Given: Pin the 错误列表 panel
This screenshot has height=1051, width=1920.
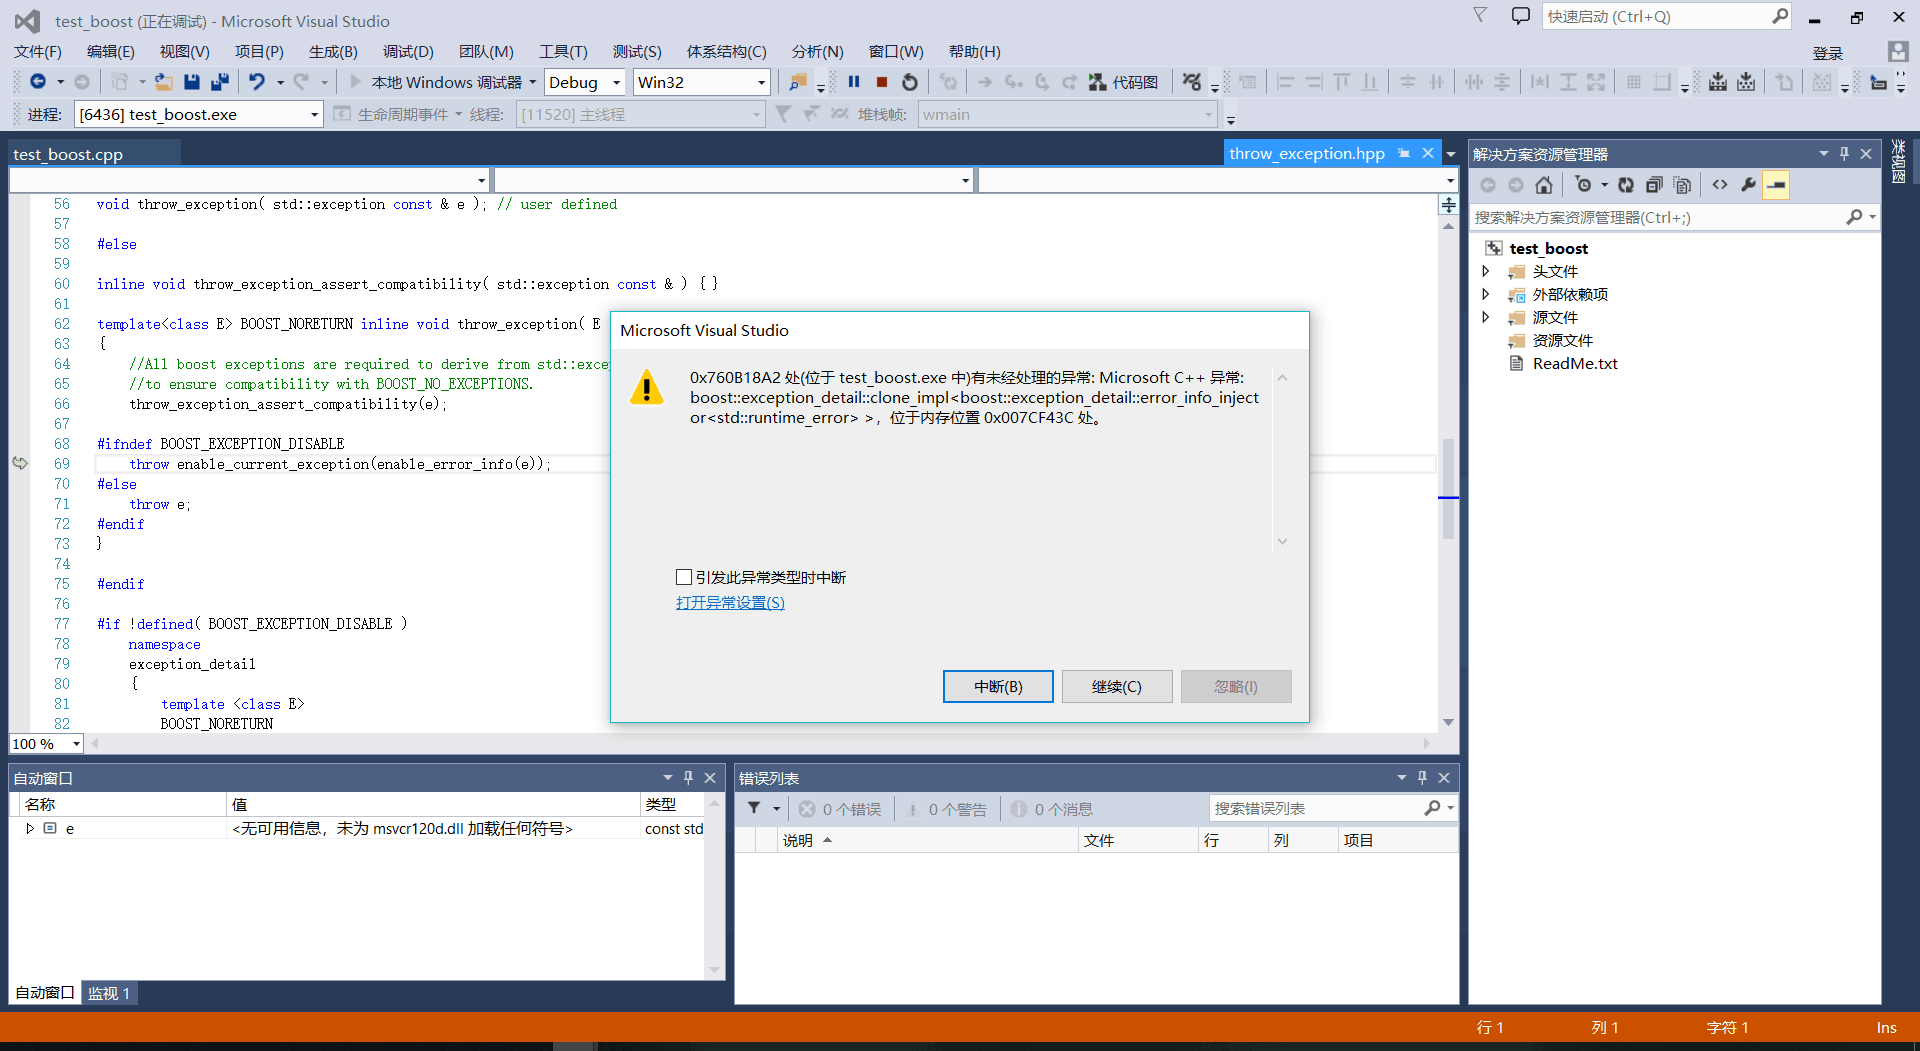Looking at the screenshot, I should pyautogui.click(x=1422, y=778).
